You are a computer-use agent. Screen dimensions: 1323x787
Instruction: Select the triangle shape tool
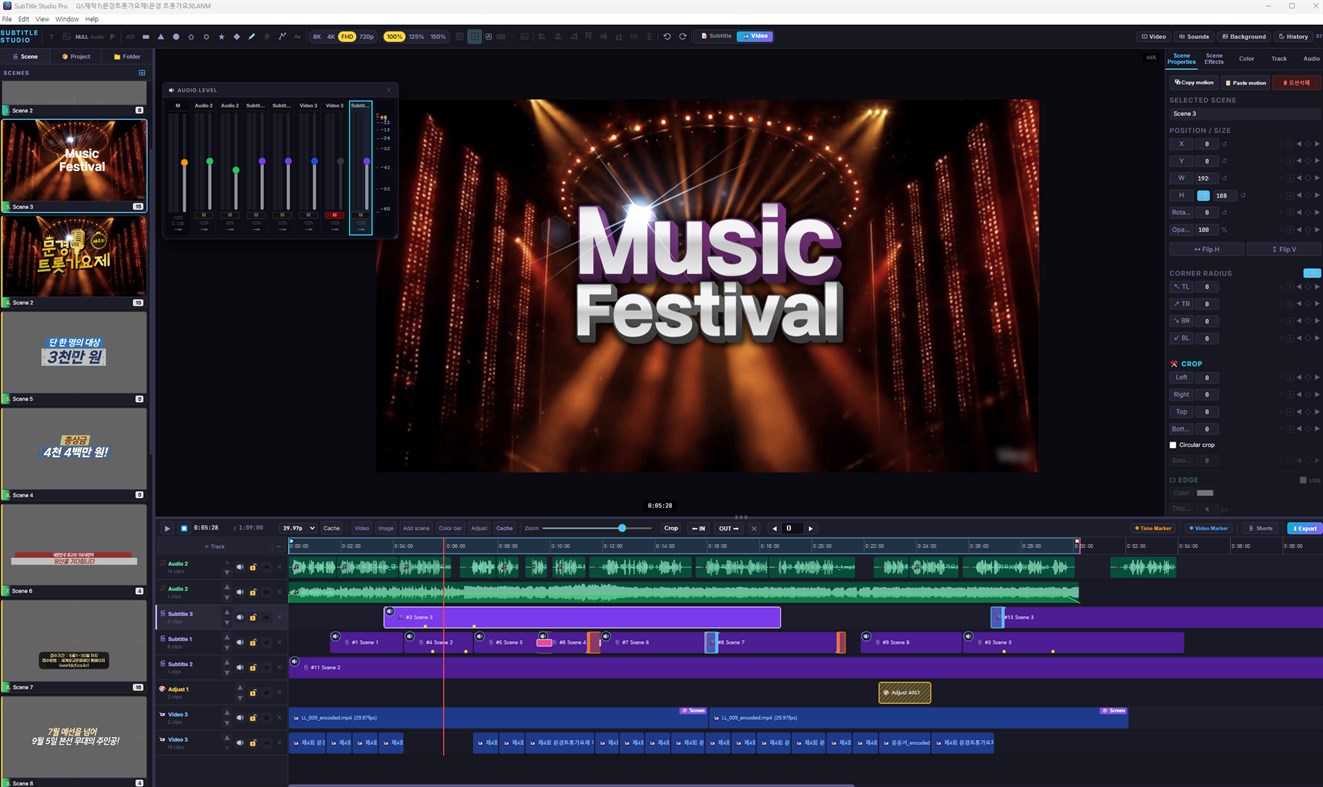click(x=161, y=36)
